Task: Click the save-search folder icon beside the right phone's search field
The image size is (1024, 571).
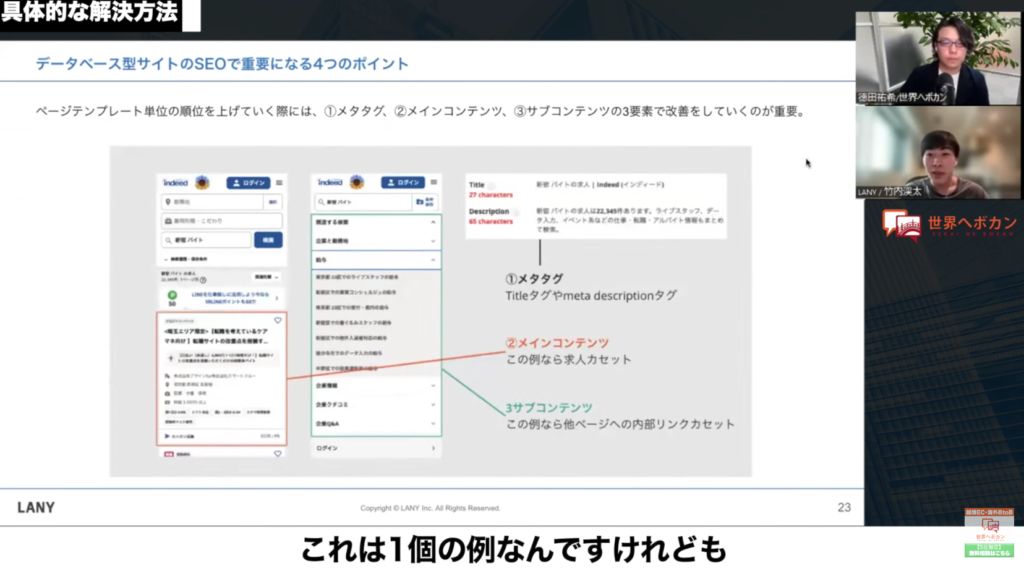Action: pos(420,202)
